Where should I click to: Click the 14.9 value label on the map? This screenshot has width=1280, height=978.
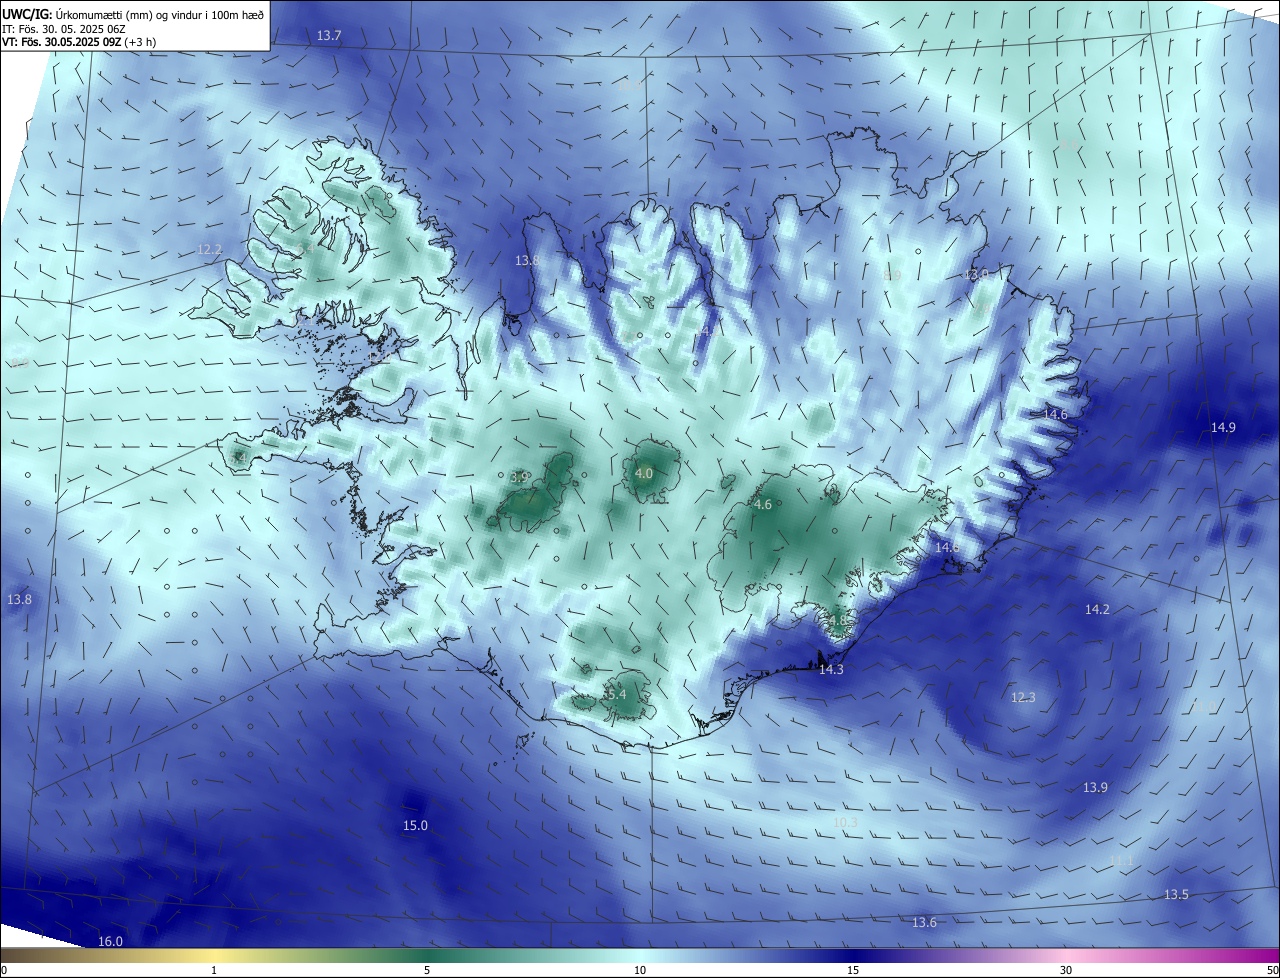point(1223,427)
